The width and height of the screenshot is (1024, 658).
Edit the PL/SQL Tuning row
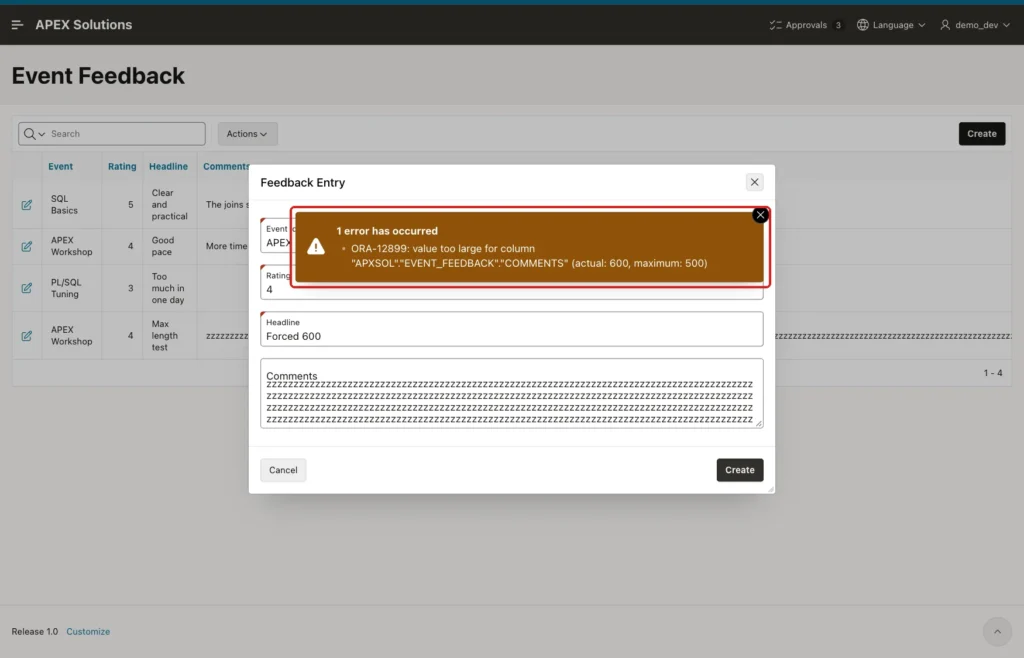27,288
